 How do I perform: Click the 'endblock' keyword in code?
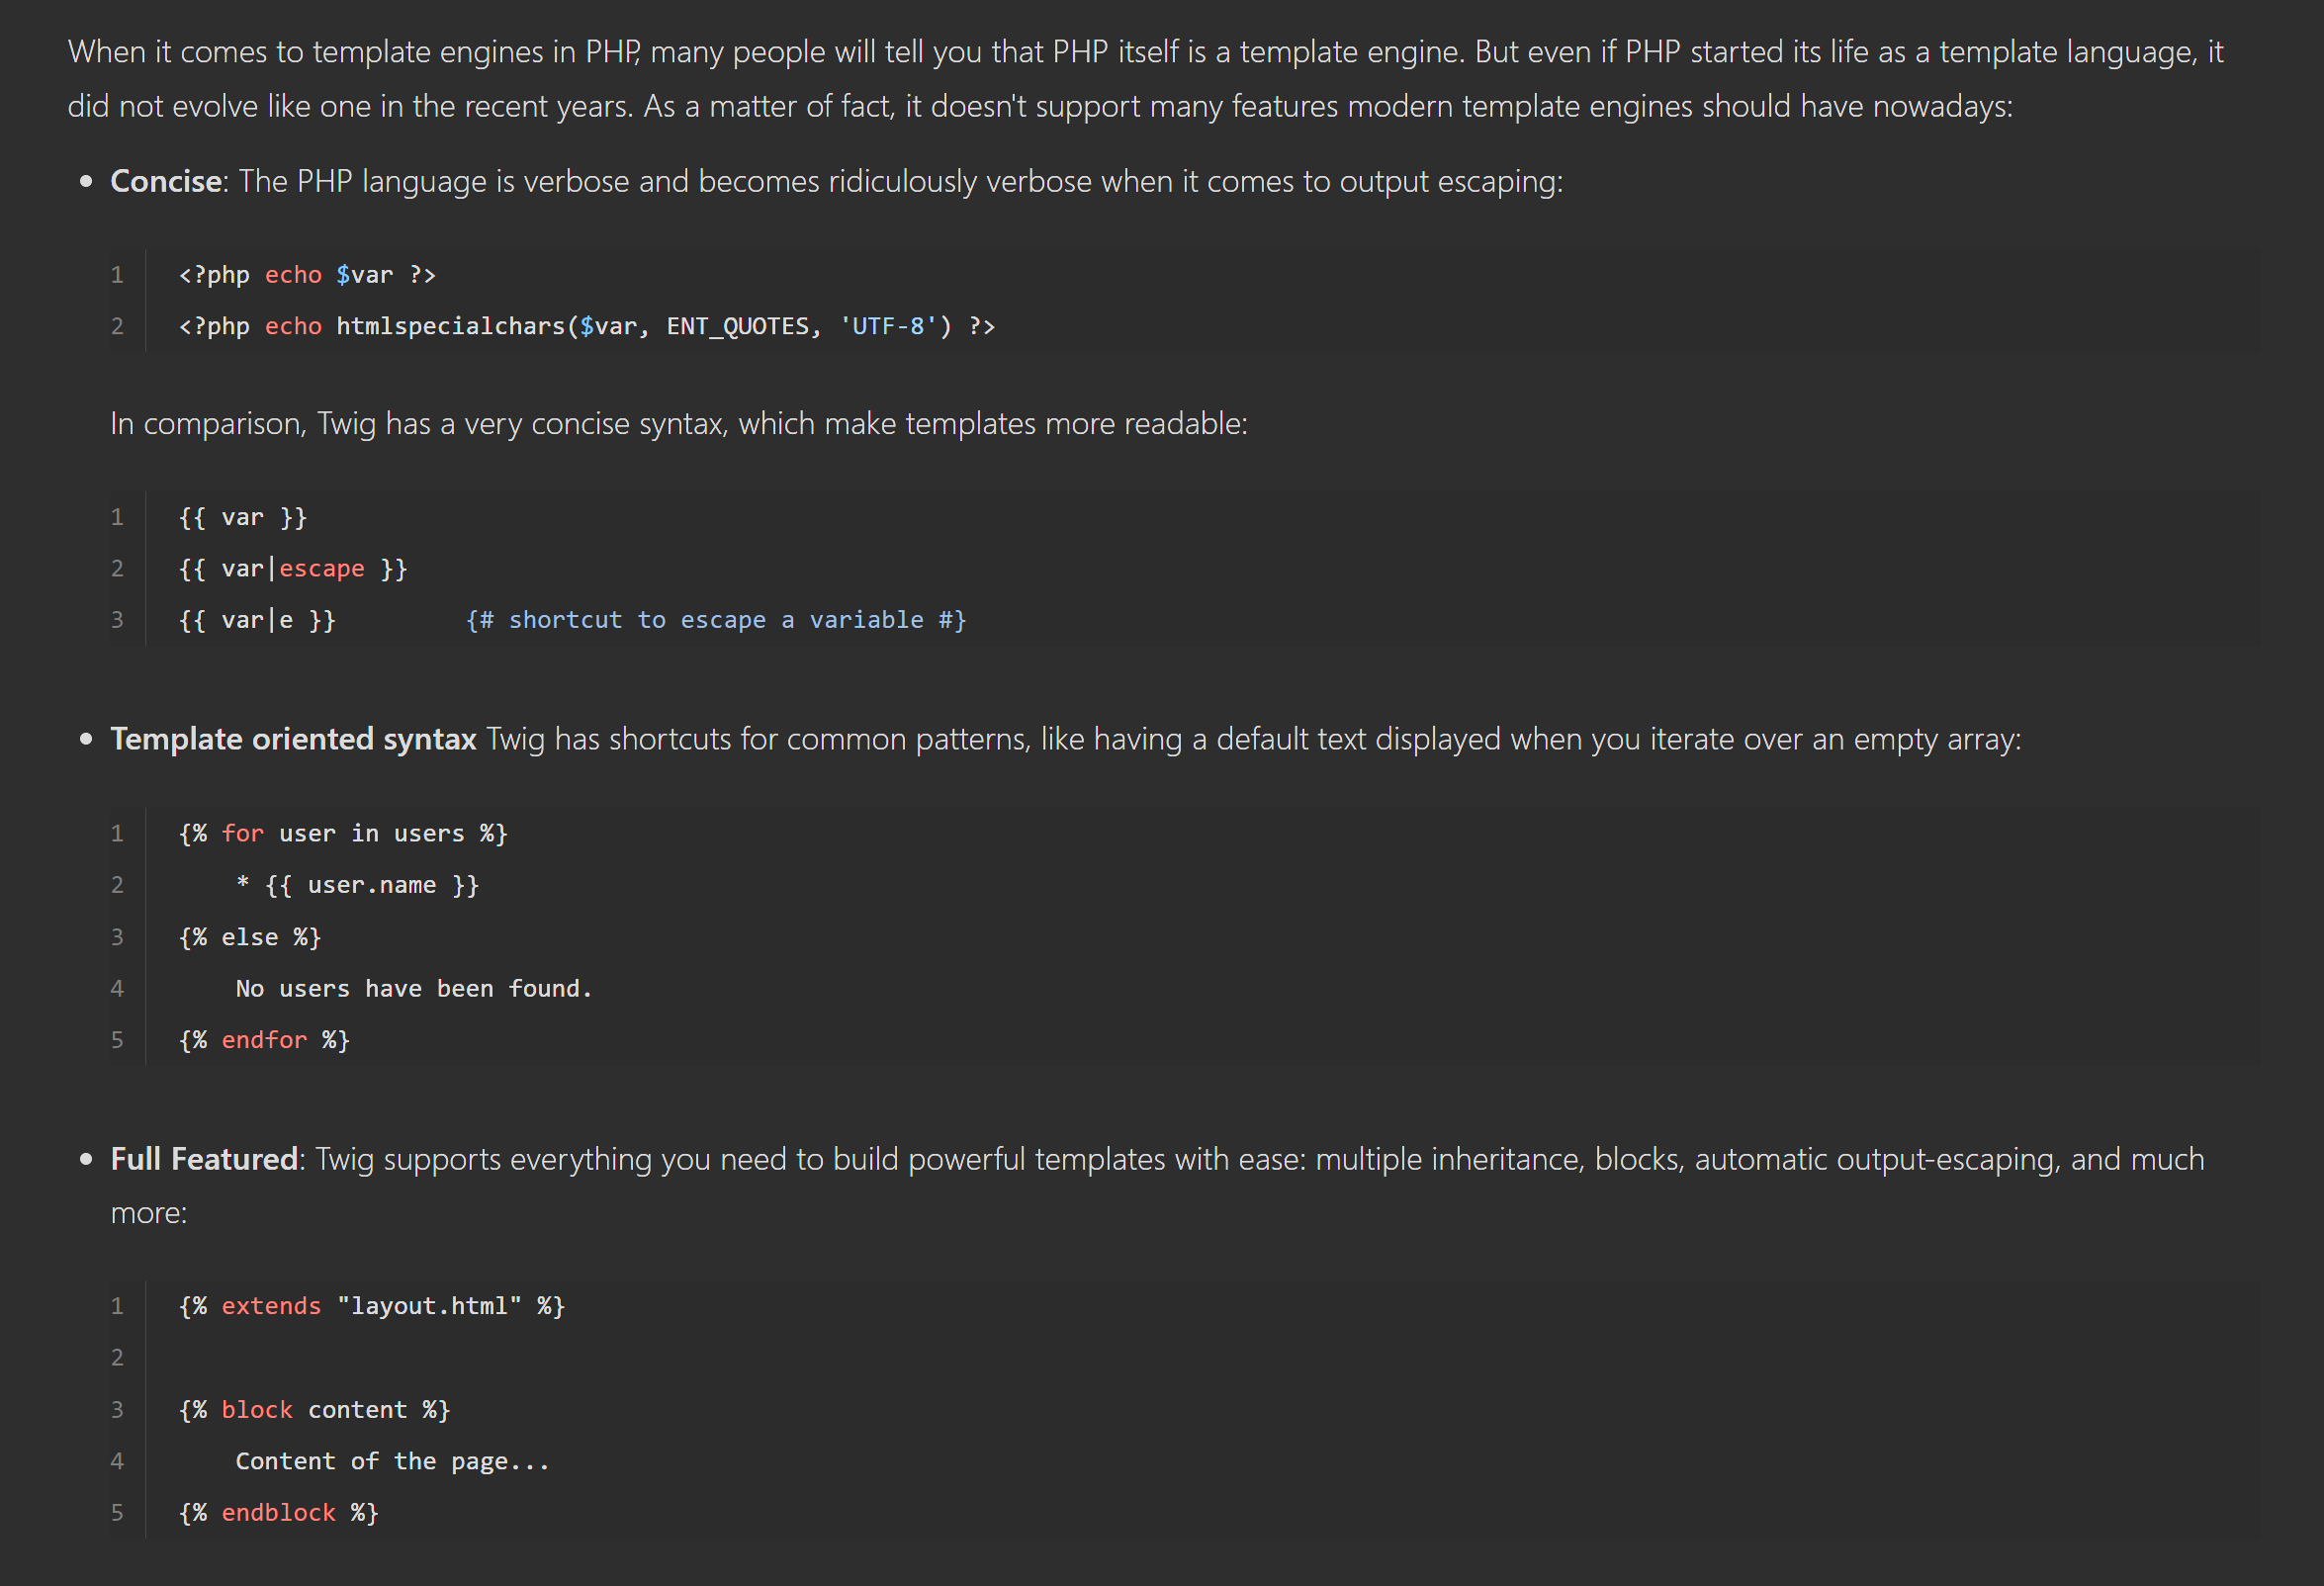click(279, 1513)
